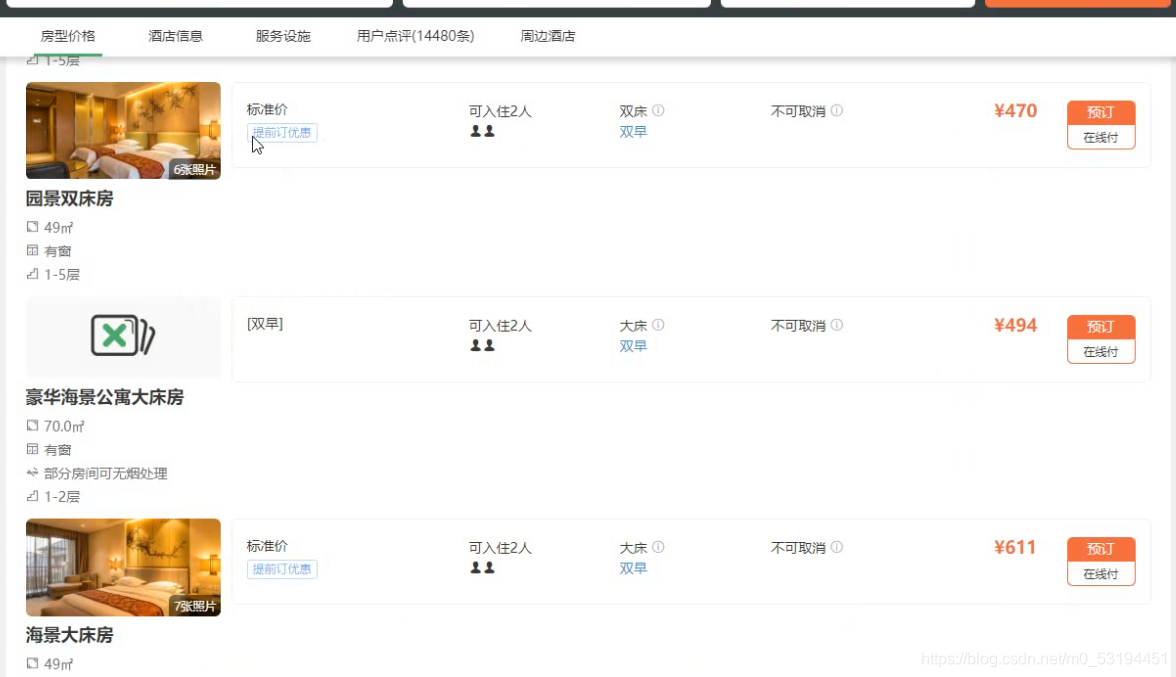The width and height of the screenshot is (1176, 677).
Task: Go to the 周边酒店 tab
Action: click(548, 36)
